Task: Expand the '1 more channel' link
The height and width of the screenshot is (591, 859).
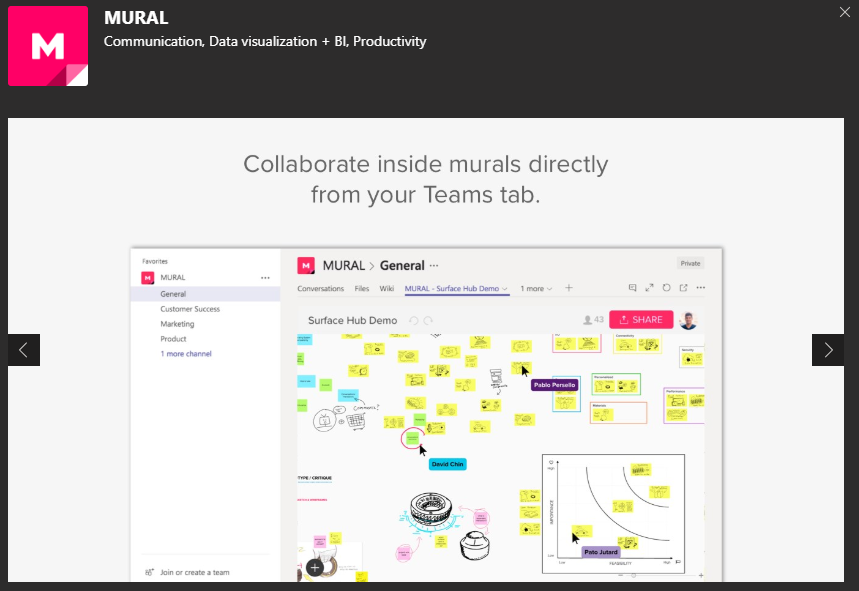Action: [186, 354]
